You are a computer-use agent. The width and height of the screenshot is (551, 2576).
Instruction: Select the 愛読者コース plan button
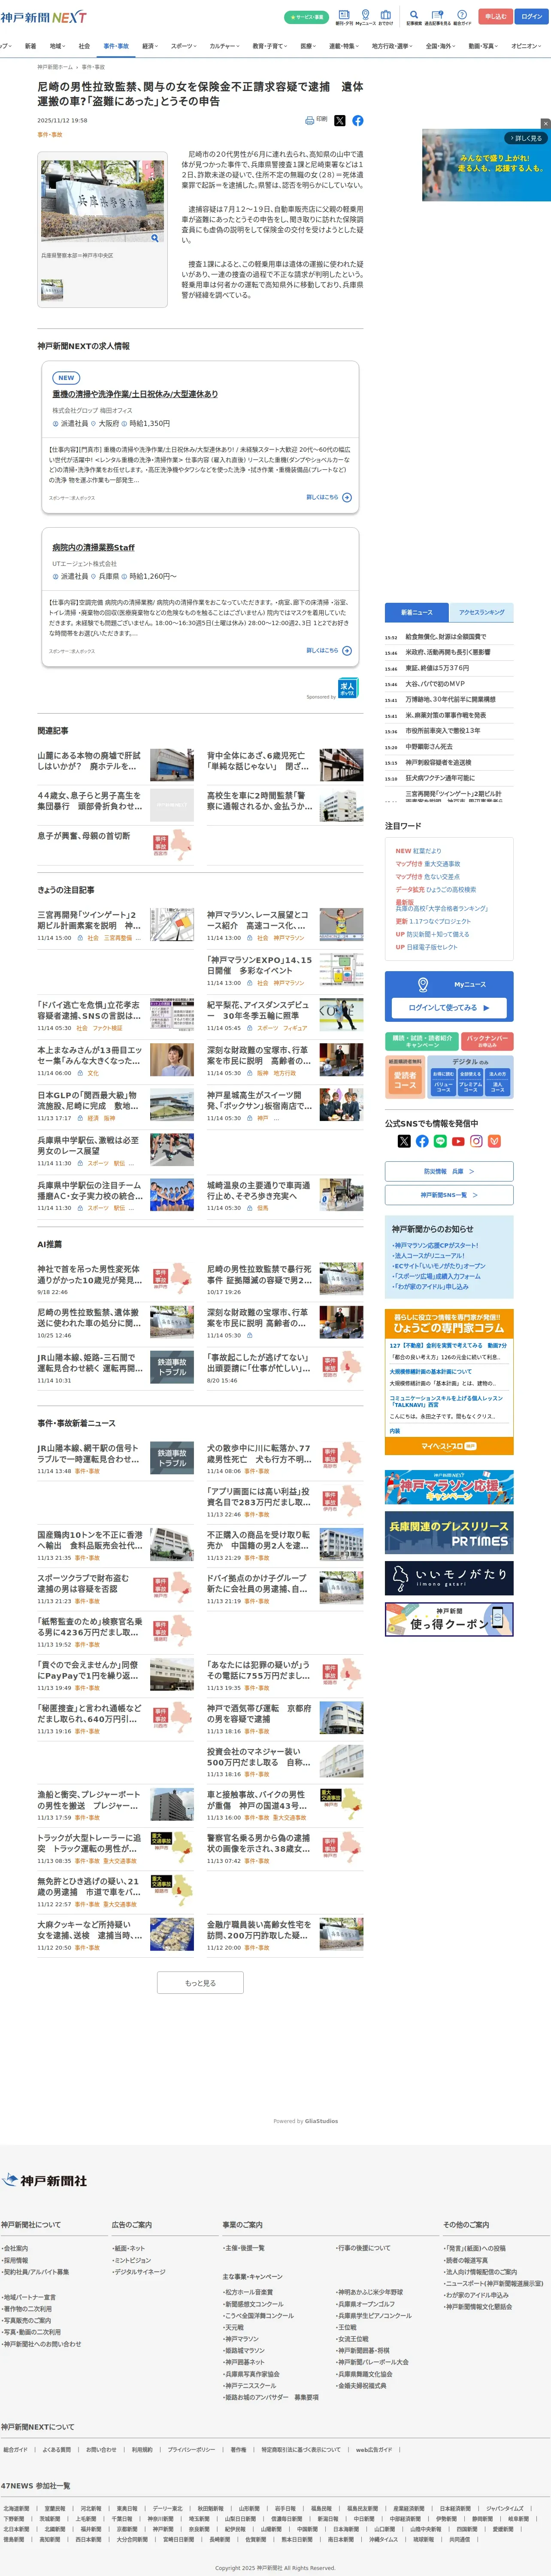[x=405, y=1080]
